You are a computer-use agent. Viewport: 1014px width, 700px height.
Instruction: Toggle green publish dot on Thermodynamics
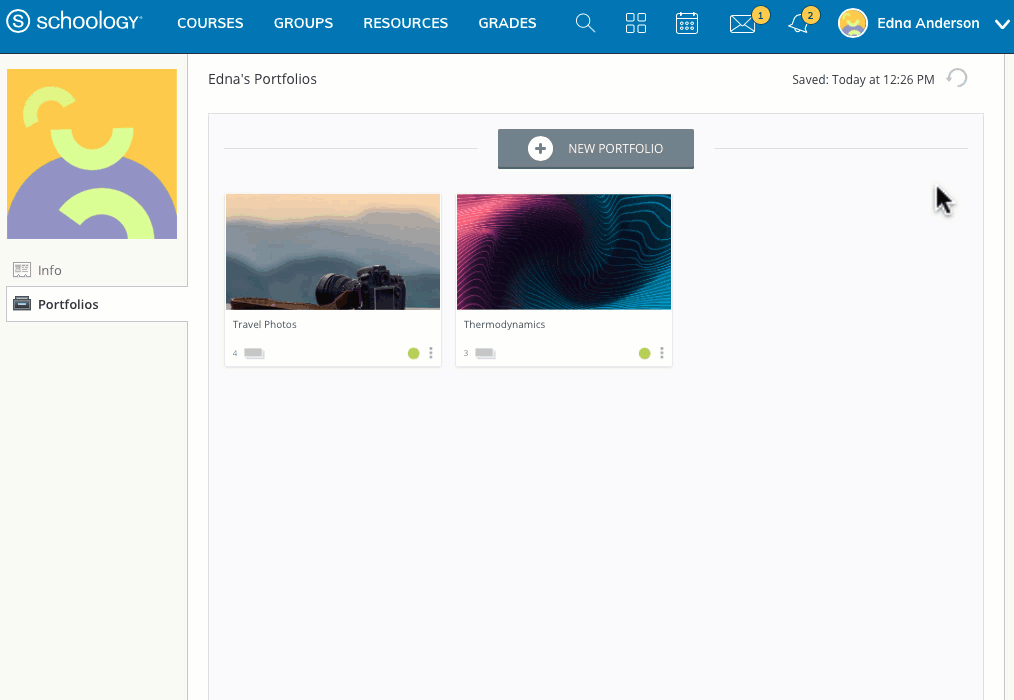(x=644, y=353)
